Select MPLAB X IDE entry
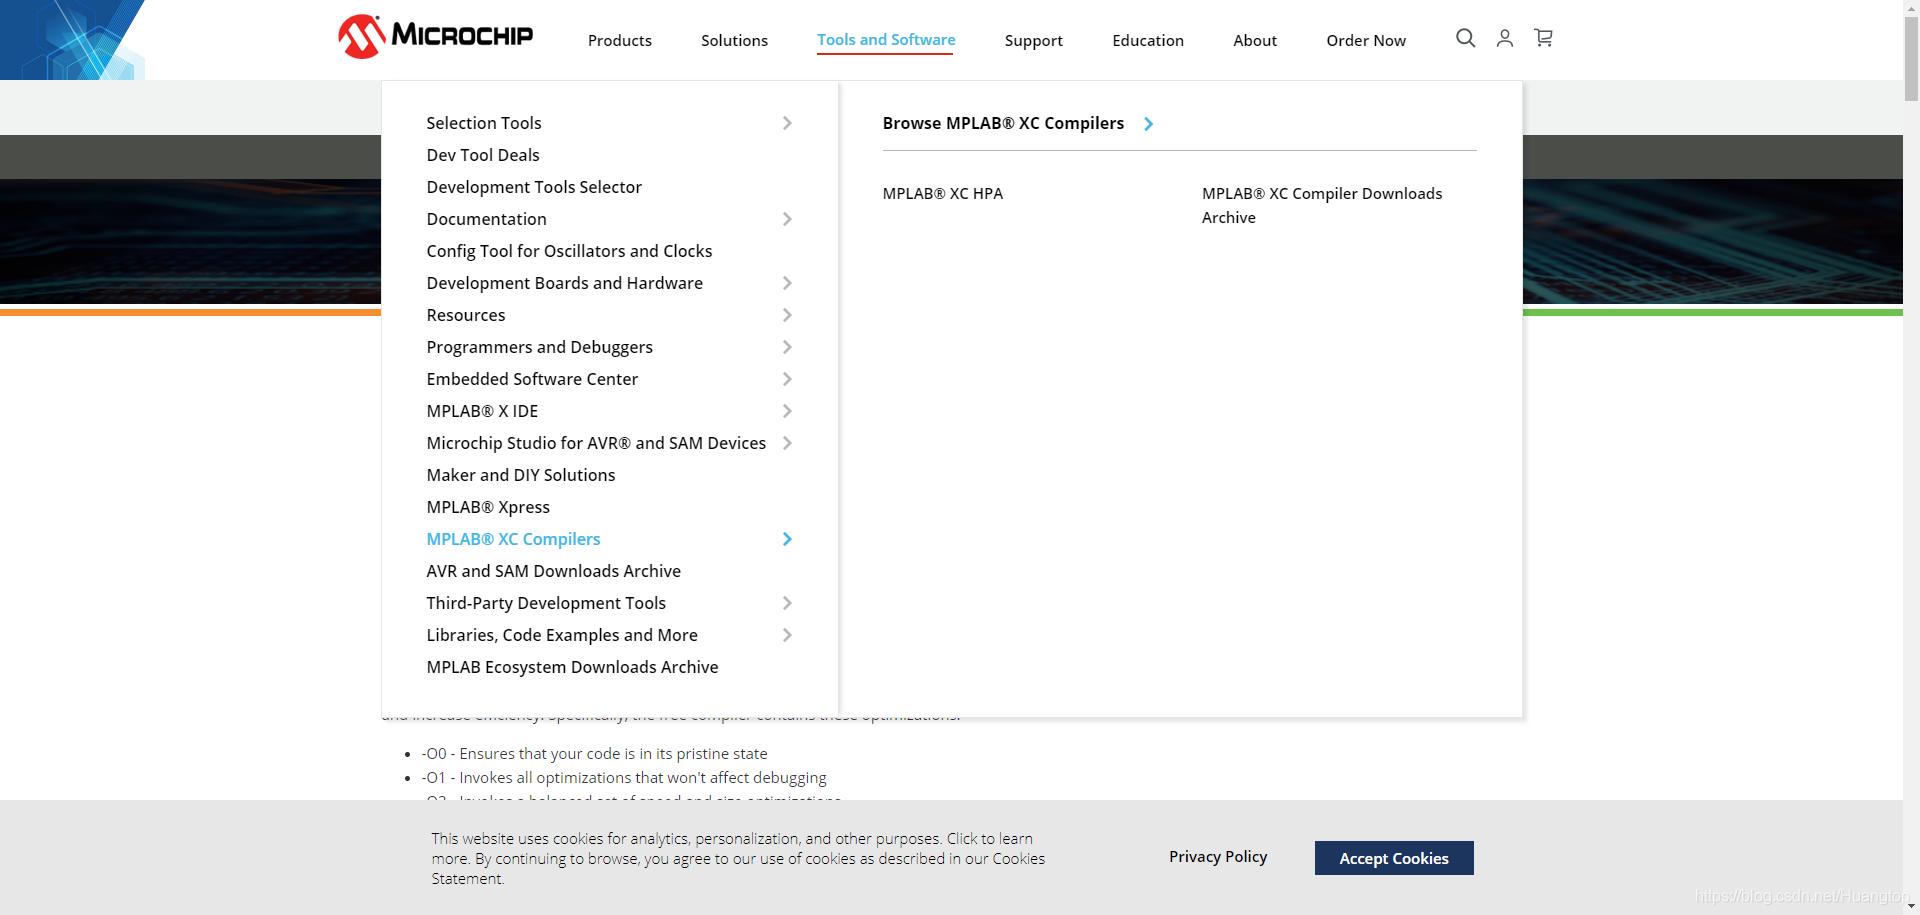The height and width of the screenshot is (915, 1920). coord(482,411)
